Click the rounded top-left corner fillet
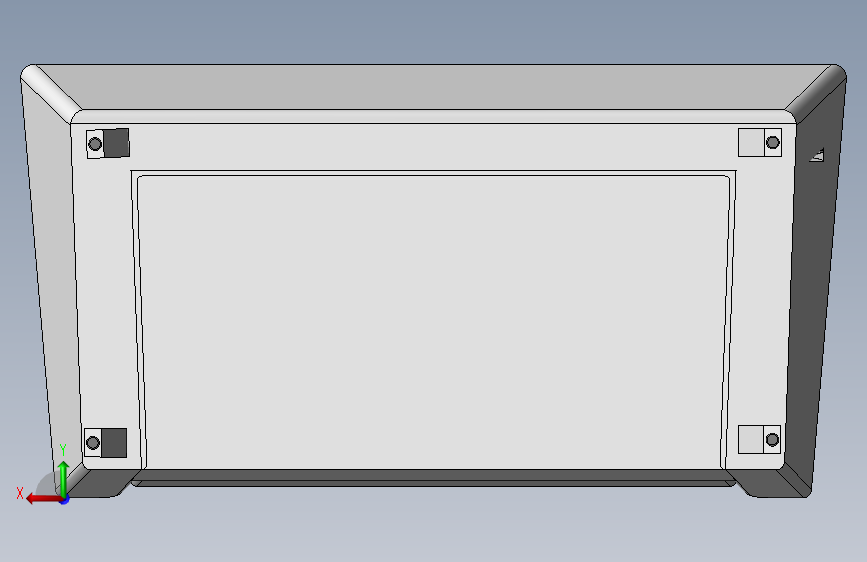Image resolution: width=867 pixels, height=562 pixels. [x=51, y=93]
